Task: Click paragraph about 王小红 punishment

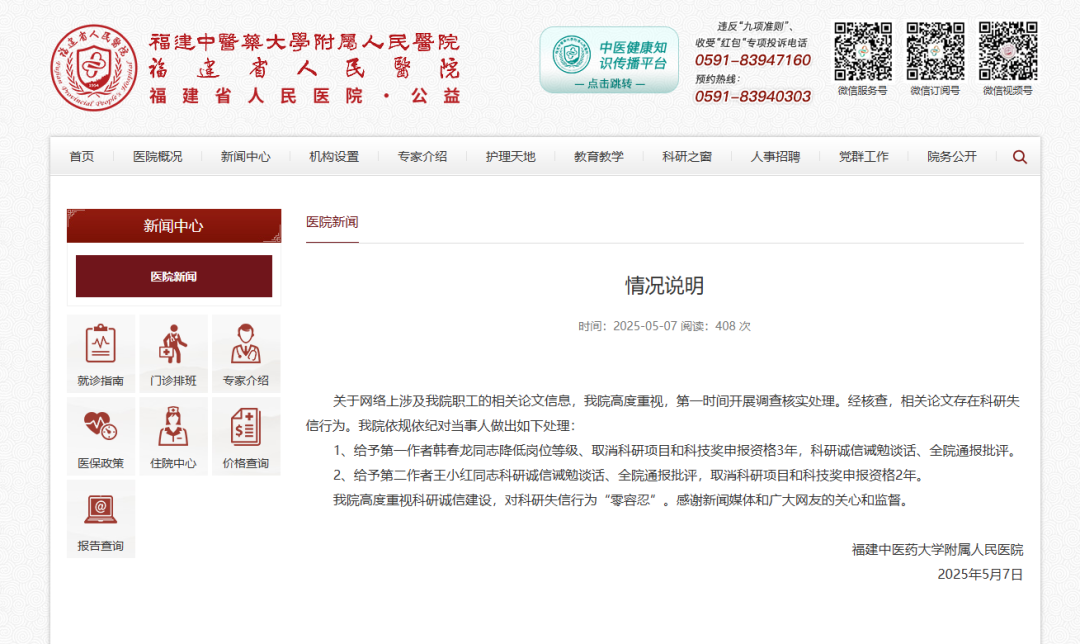Action: coord(628,475)
